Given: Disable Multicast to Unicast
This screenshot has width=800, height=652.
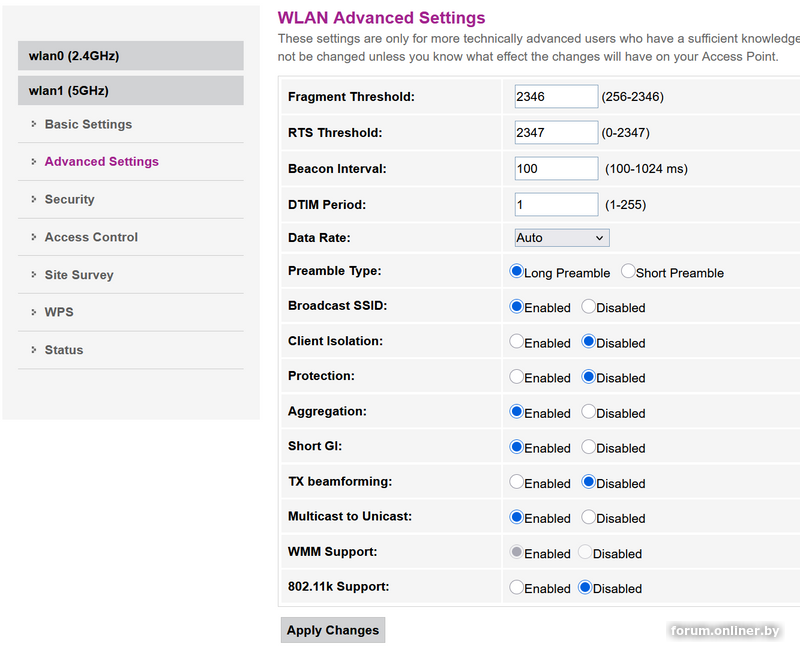Looking at the screenshot, I should tap(588, 517).
